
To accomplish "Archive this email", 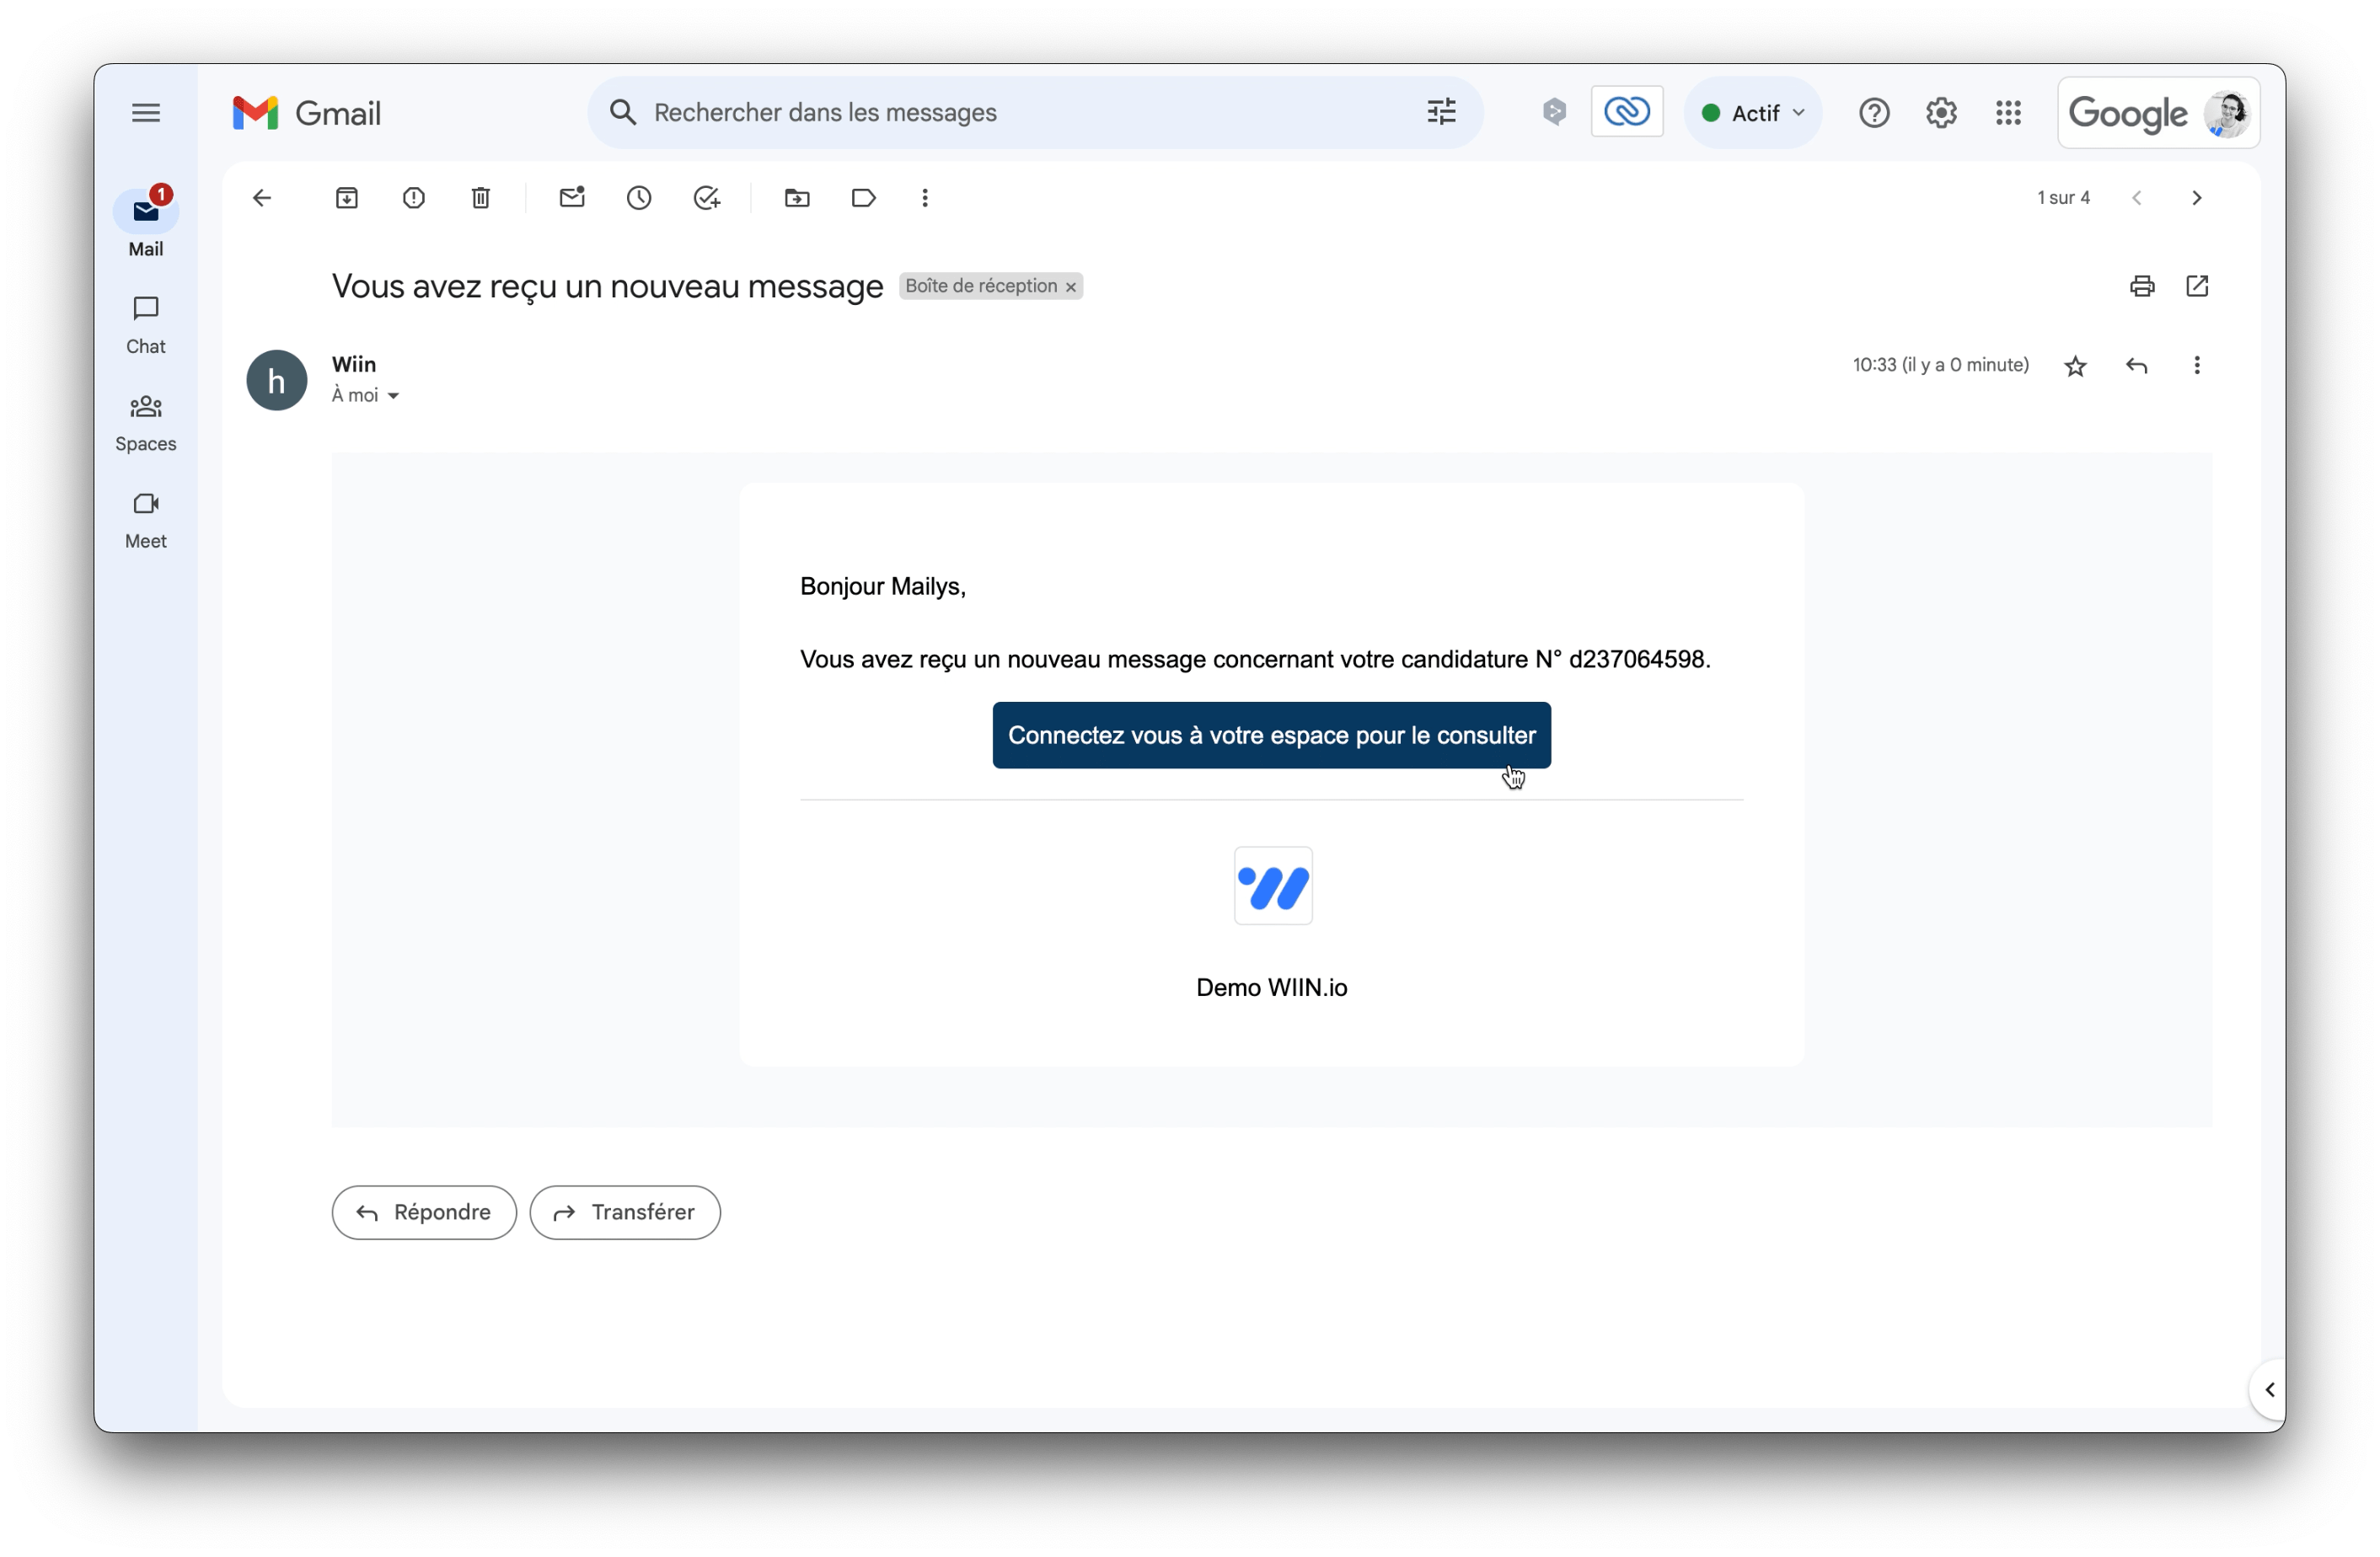I will pos(347,198).
